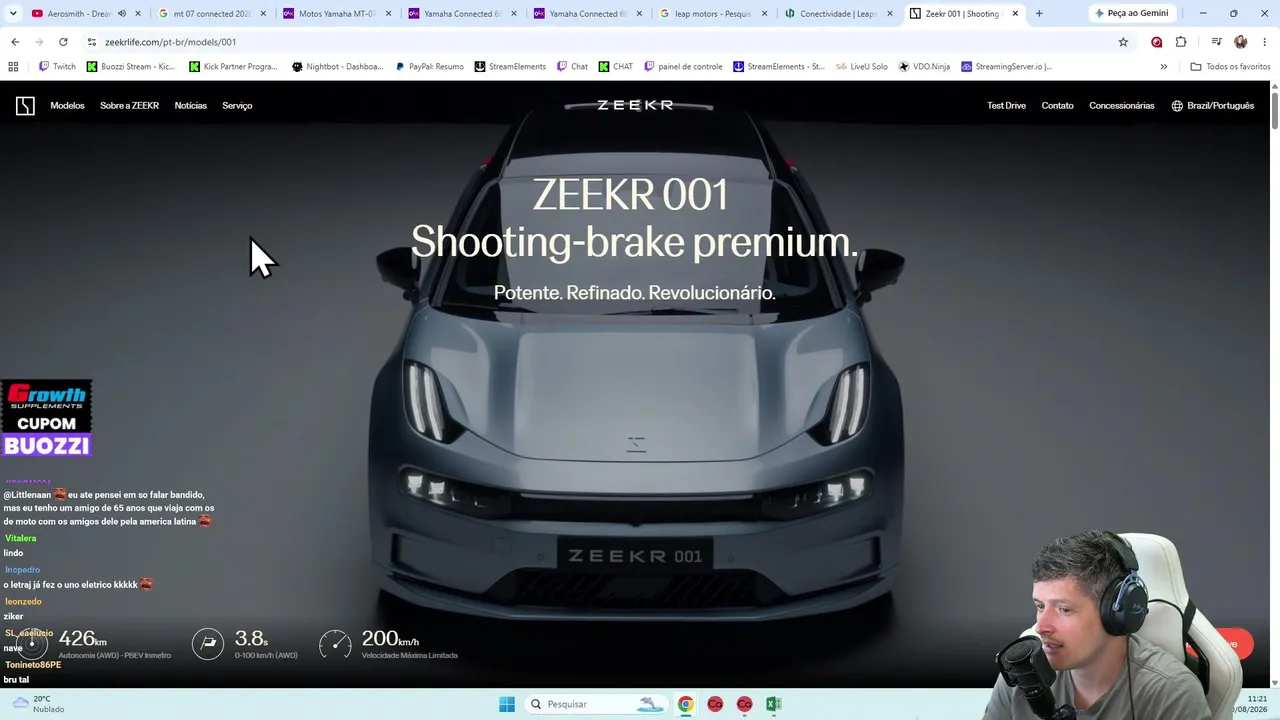1280x720 pixels.
Task: Open a new tab with plus button
Action: click(x=1039, y=14)
